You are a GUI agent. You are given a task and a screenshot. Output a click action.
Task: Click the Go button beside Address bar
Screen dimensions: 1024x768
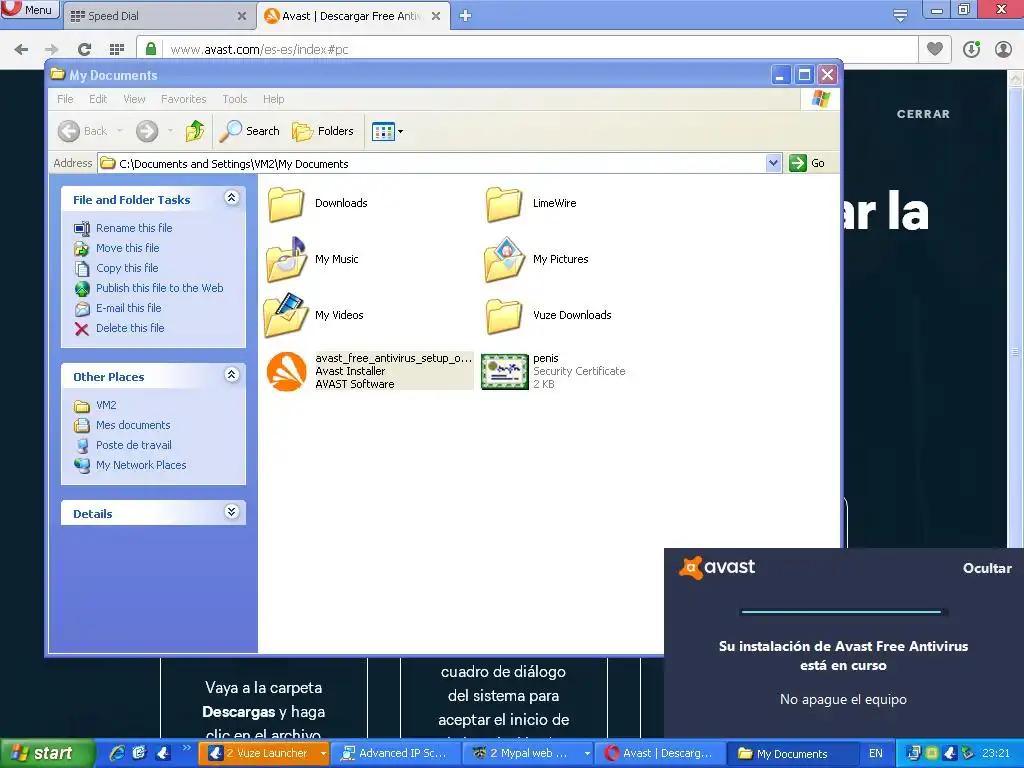tap(808, 163)
